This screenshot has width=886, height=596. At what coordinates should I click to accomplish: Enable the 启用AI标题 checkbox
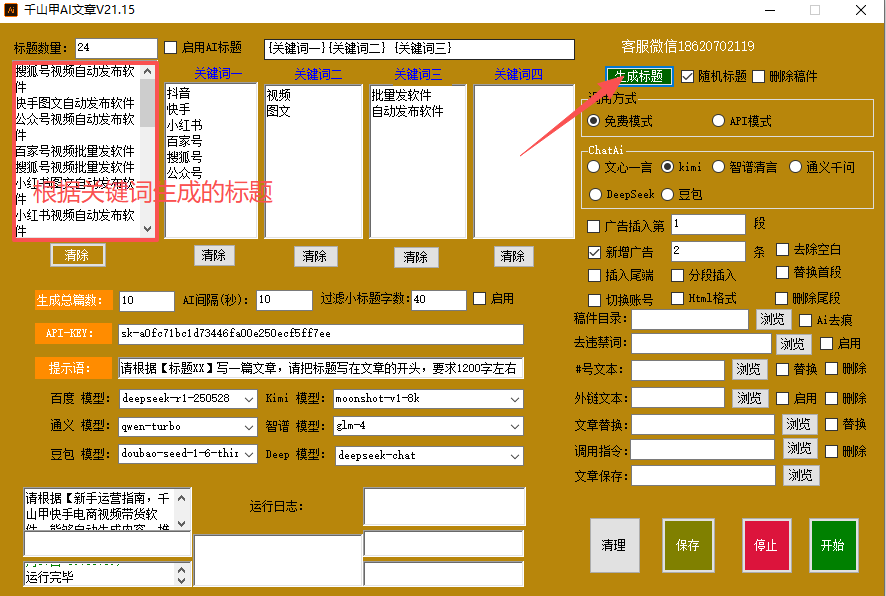point(171,48)
